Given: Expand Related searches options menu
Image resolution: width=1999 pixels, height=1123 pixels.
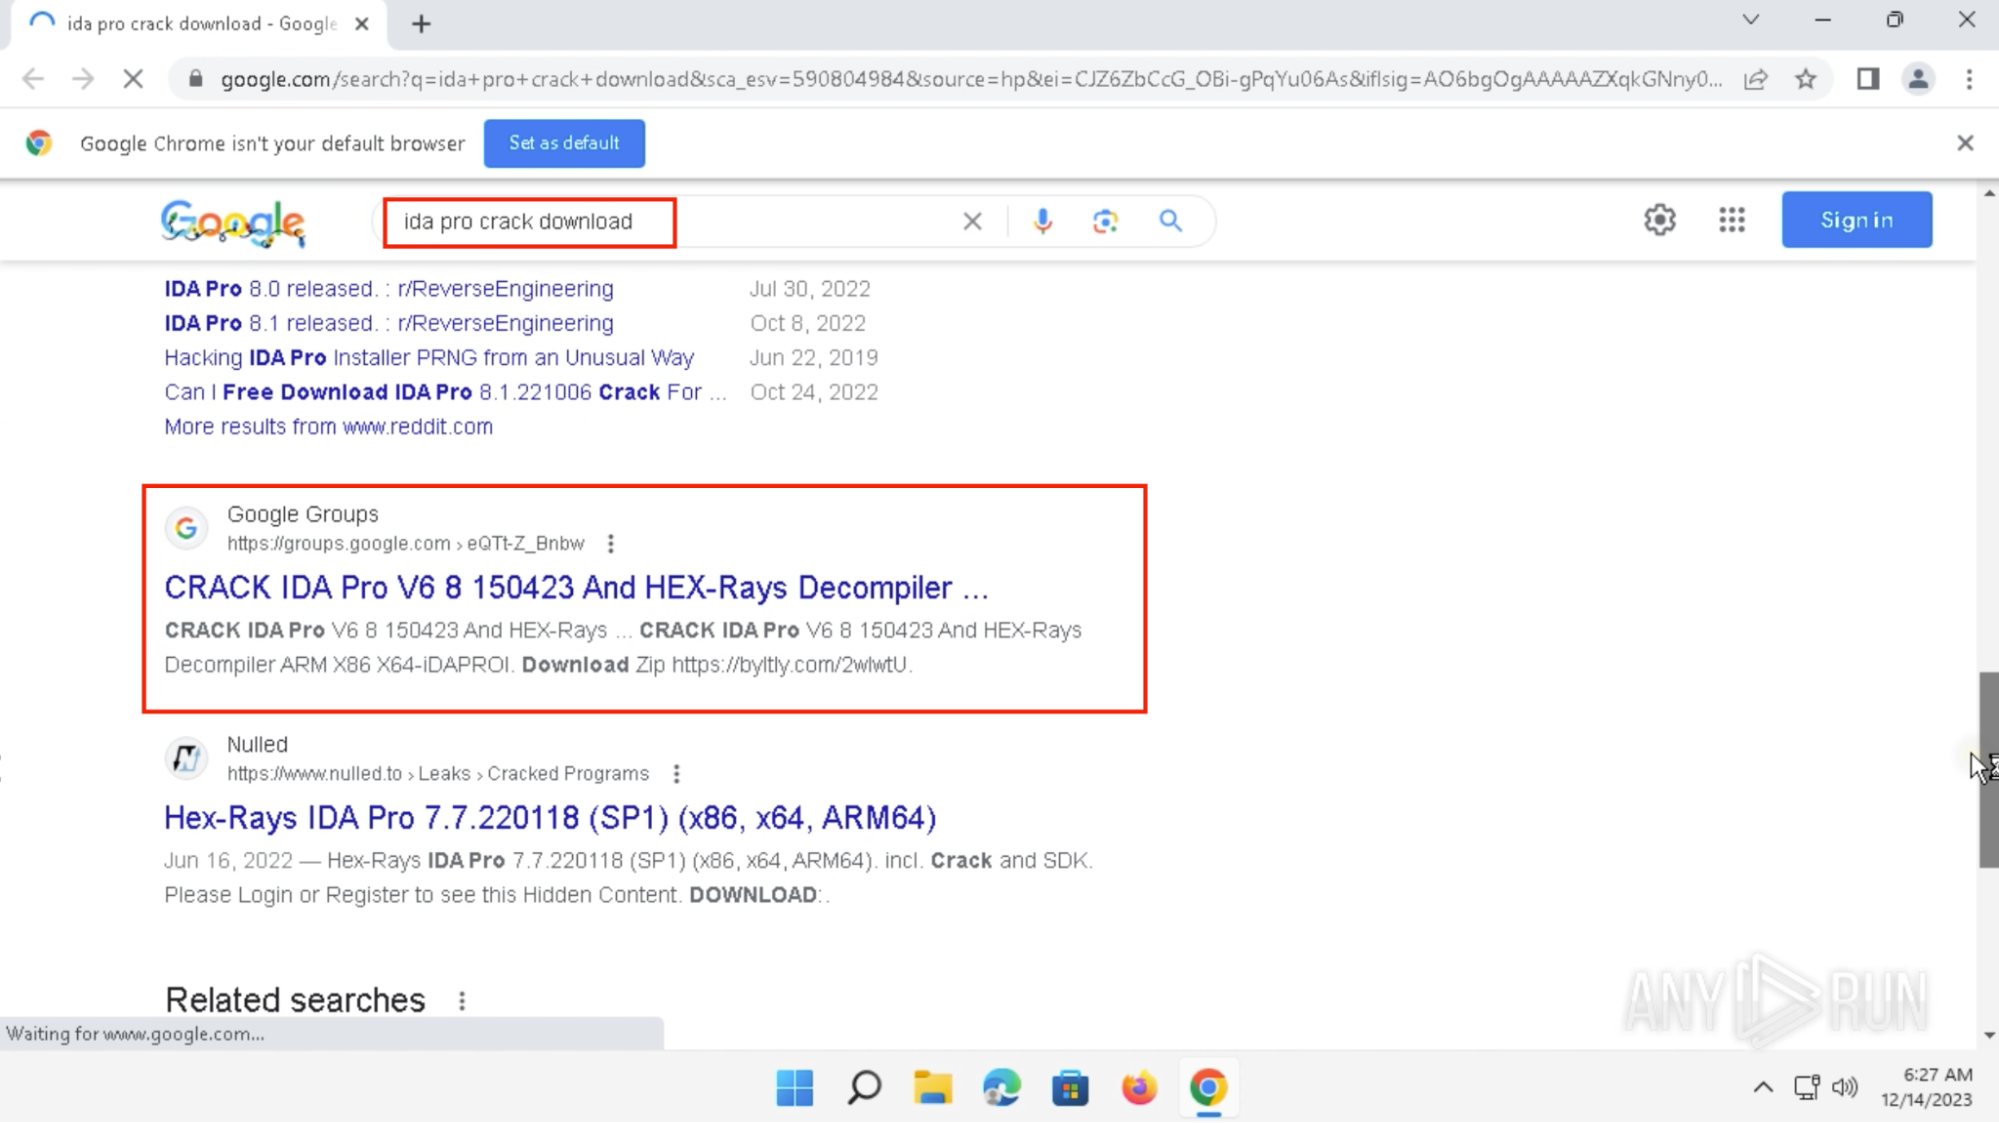Looking at the screenshot, I should click(461, 1000).
